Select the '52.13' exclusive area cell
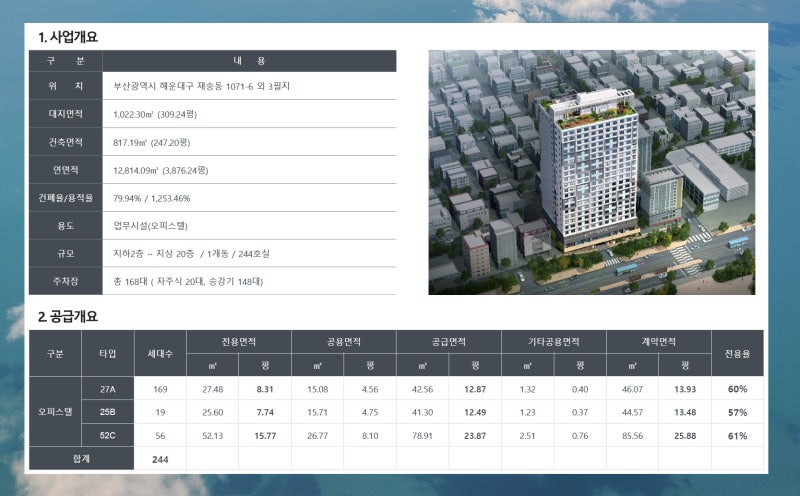 point(213,435)
